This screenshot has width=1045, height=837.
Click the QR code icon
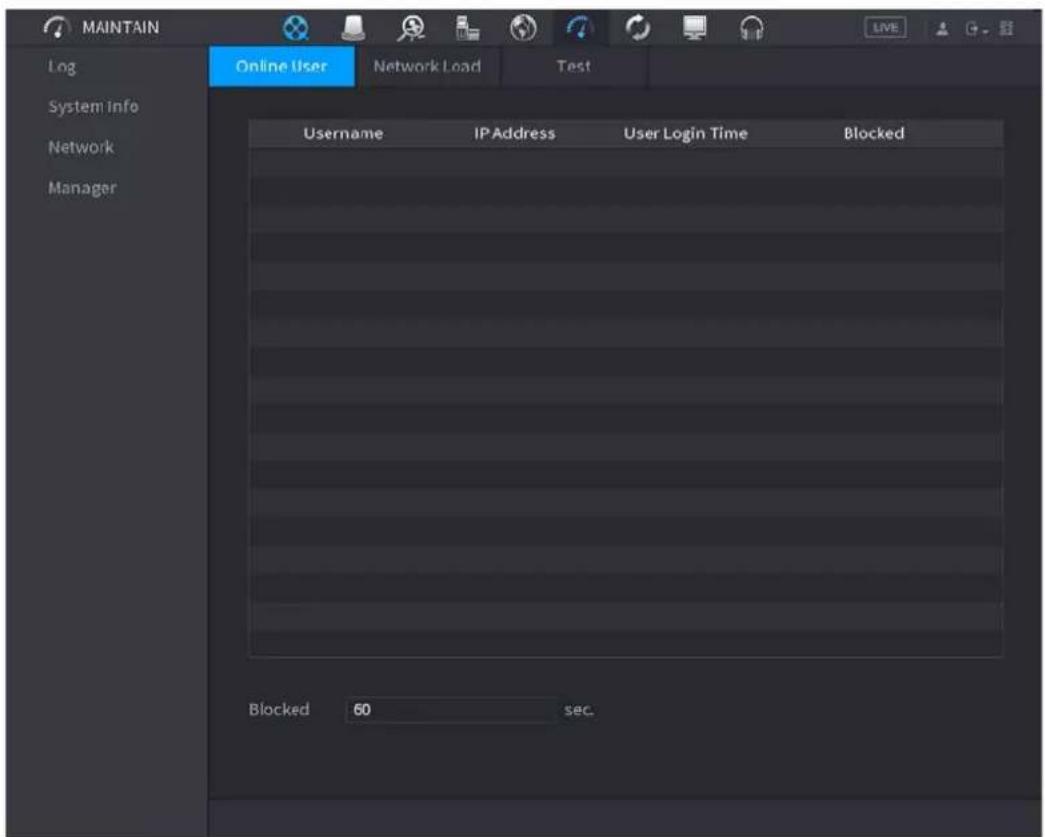coord(1006,29)
